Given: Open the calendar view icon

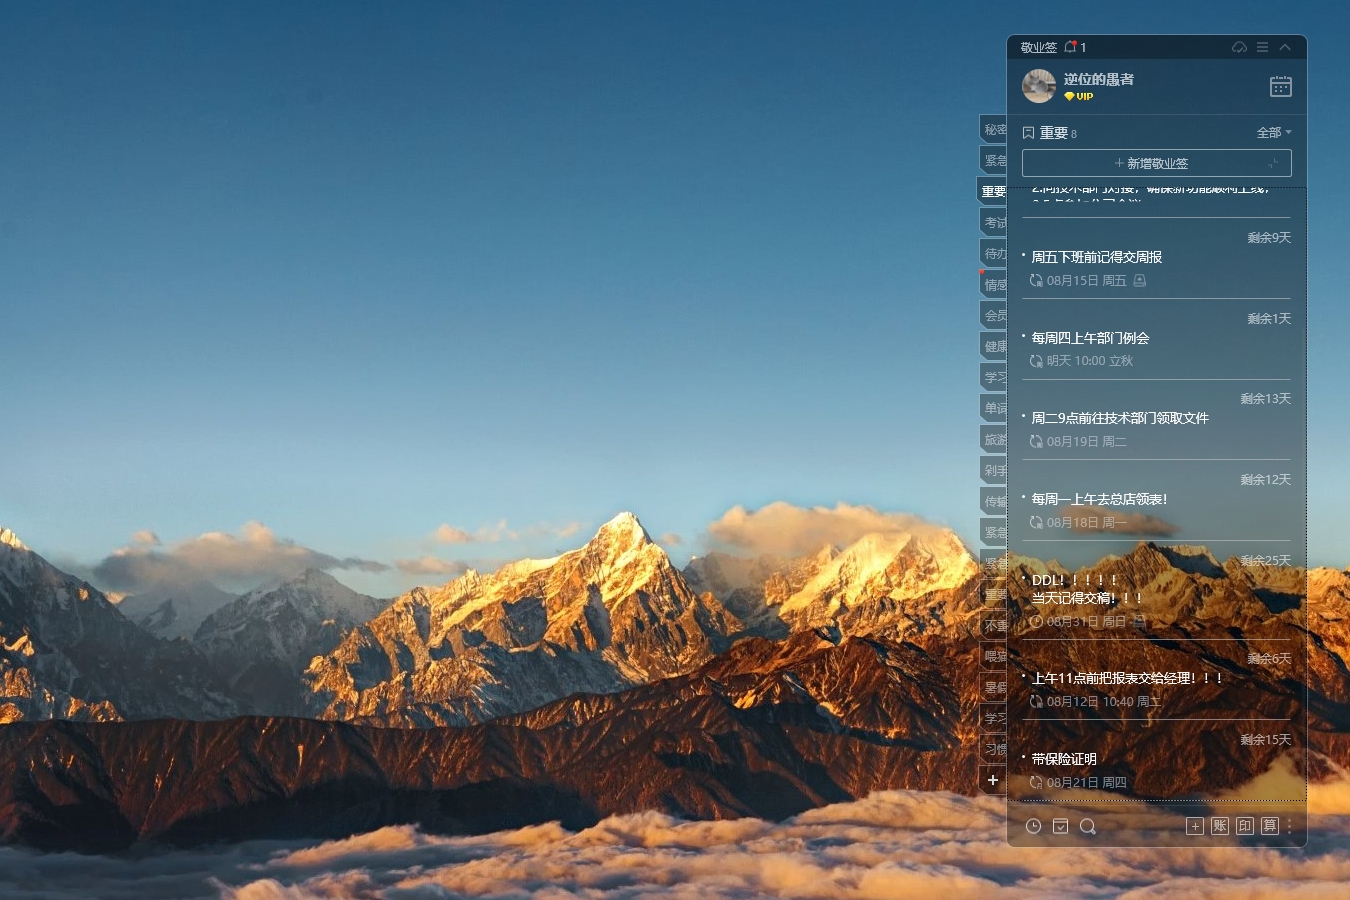Looking at the screenshot, I should coord(1281,86).
